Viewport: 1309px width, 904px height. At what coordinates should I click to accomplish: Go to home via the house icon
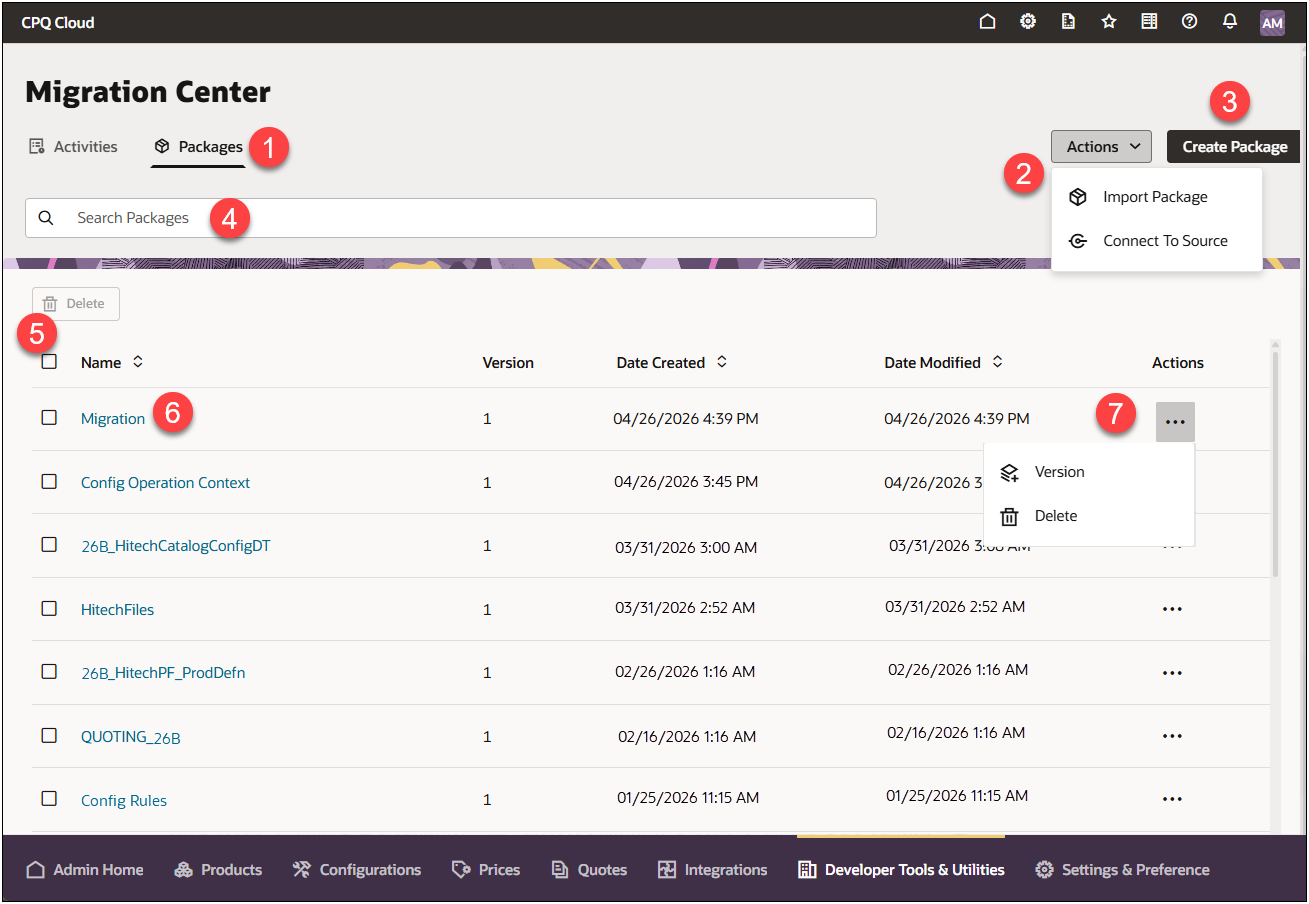[987, 22]
